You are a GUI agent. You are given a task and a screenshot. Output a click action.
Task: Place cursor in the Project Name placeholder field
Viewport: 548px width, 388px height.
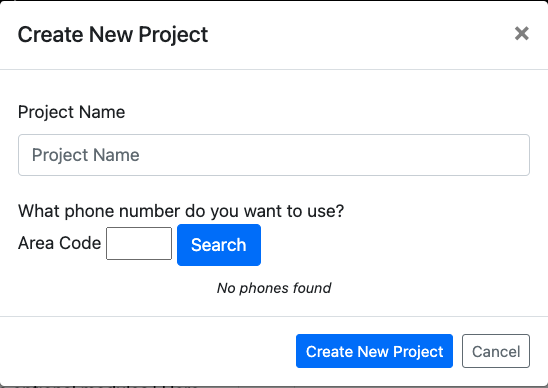point(274,155)
